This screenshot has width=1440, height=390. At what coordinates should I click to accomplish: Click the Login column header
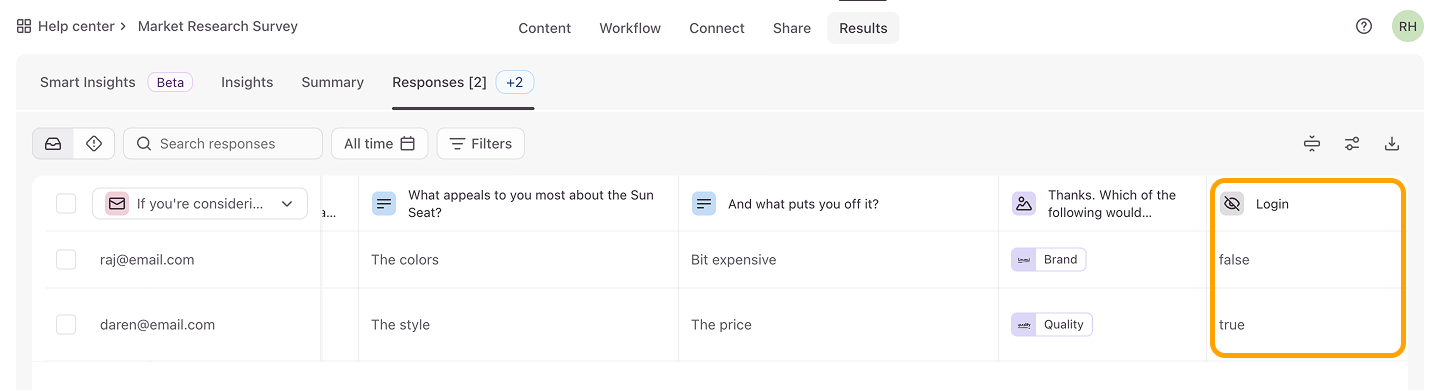pos(1307,204)
